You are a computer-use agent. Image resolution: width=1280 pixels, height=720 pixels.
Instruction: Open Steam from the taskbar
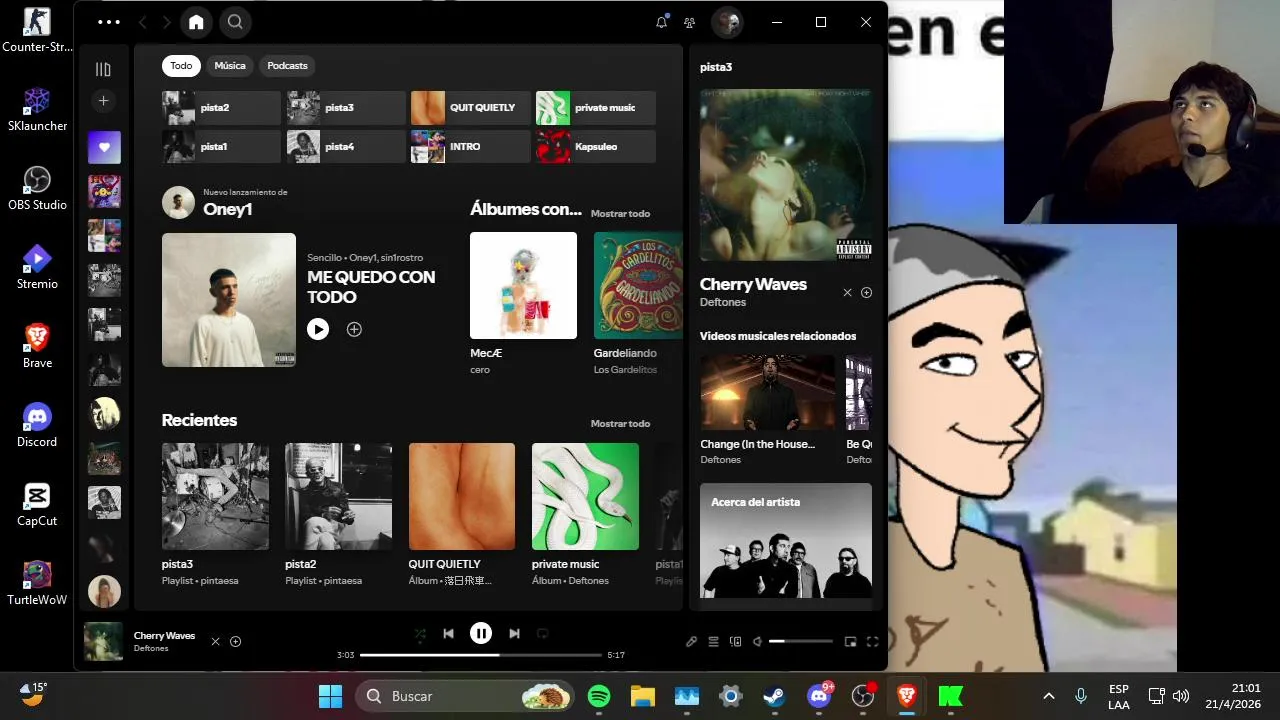pos(775,696)
